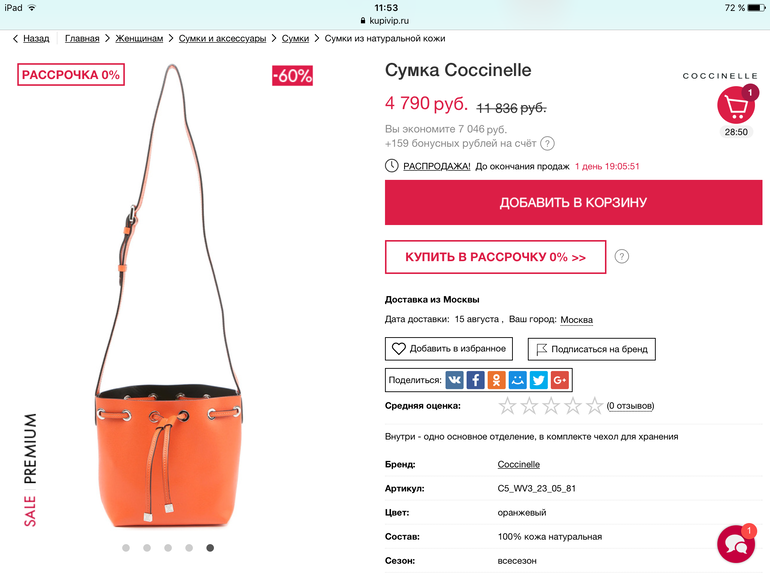Rate five stars on the rating bar
The height and width of the screenshot is (578, 770).
pyautogui.click(x=594, y=406)
